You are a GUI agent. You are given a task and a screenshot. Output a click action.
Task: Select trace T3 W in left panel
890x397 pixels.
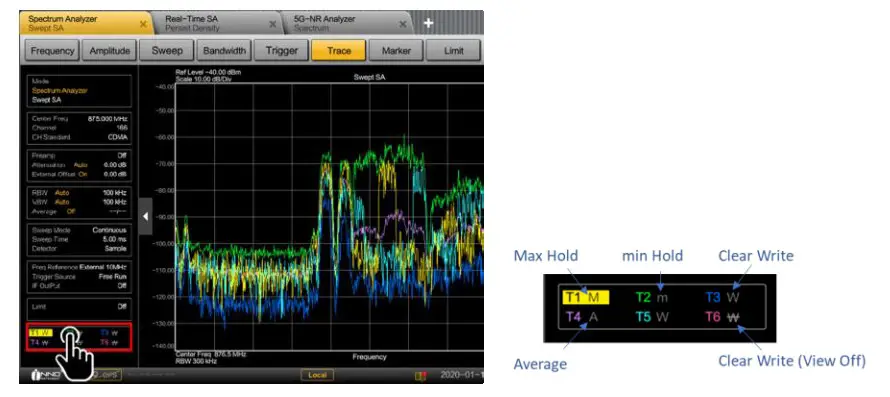click(x=109, y=332)
